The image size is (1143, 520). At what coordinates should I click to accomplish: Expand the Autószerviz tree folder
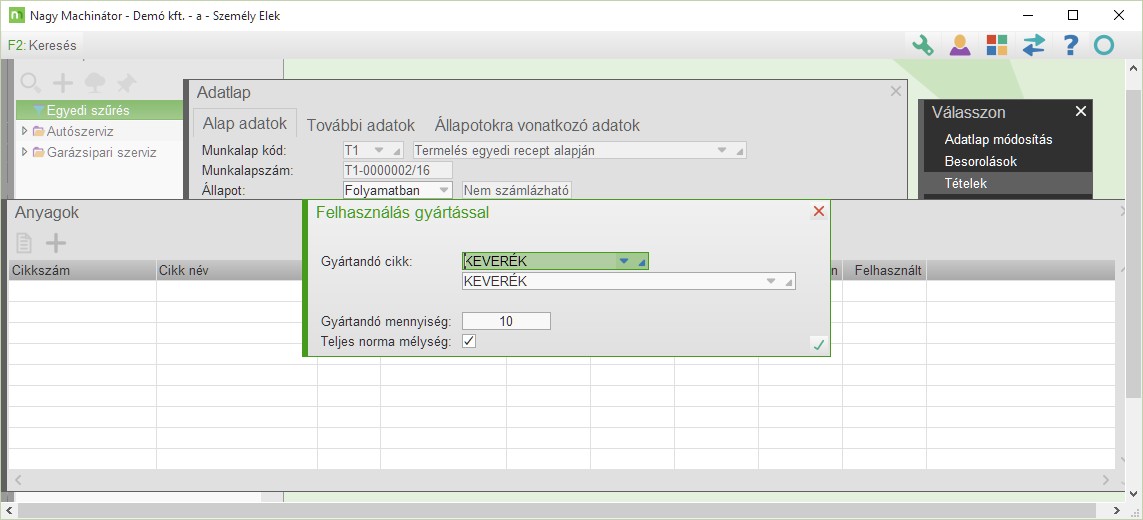tap(25, 131)
